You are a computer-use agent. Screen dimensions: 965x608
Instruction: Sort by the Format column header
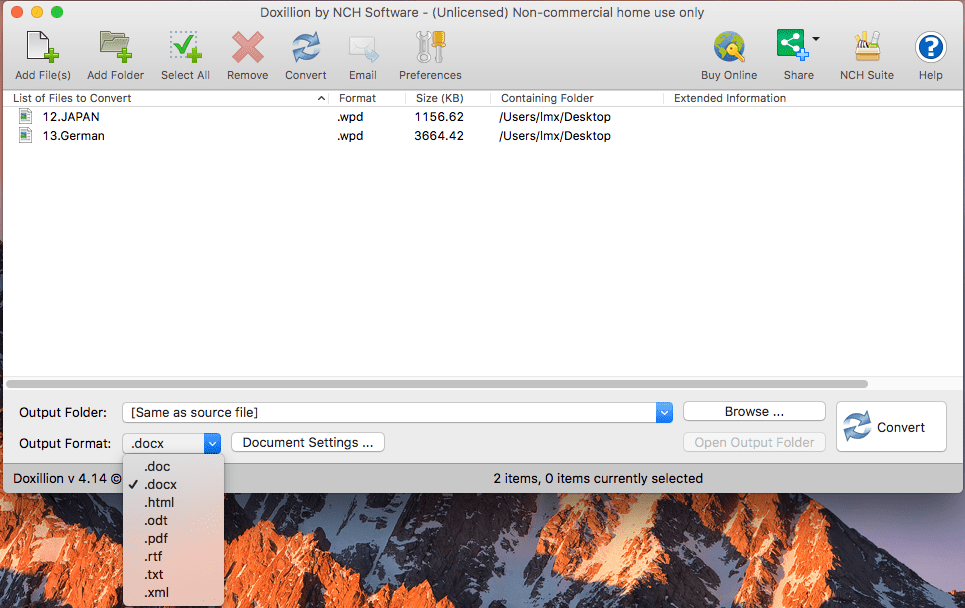(x=367, y=98)
